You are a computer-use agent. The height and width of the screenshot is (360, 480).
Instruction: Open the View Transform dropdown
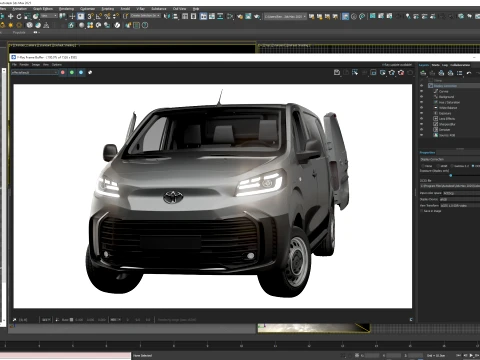460,206
